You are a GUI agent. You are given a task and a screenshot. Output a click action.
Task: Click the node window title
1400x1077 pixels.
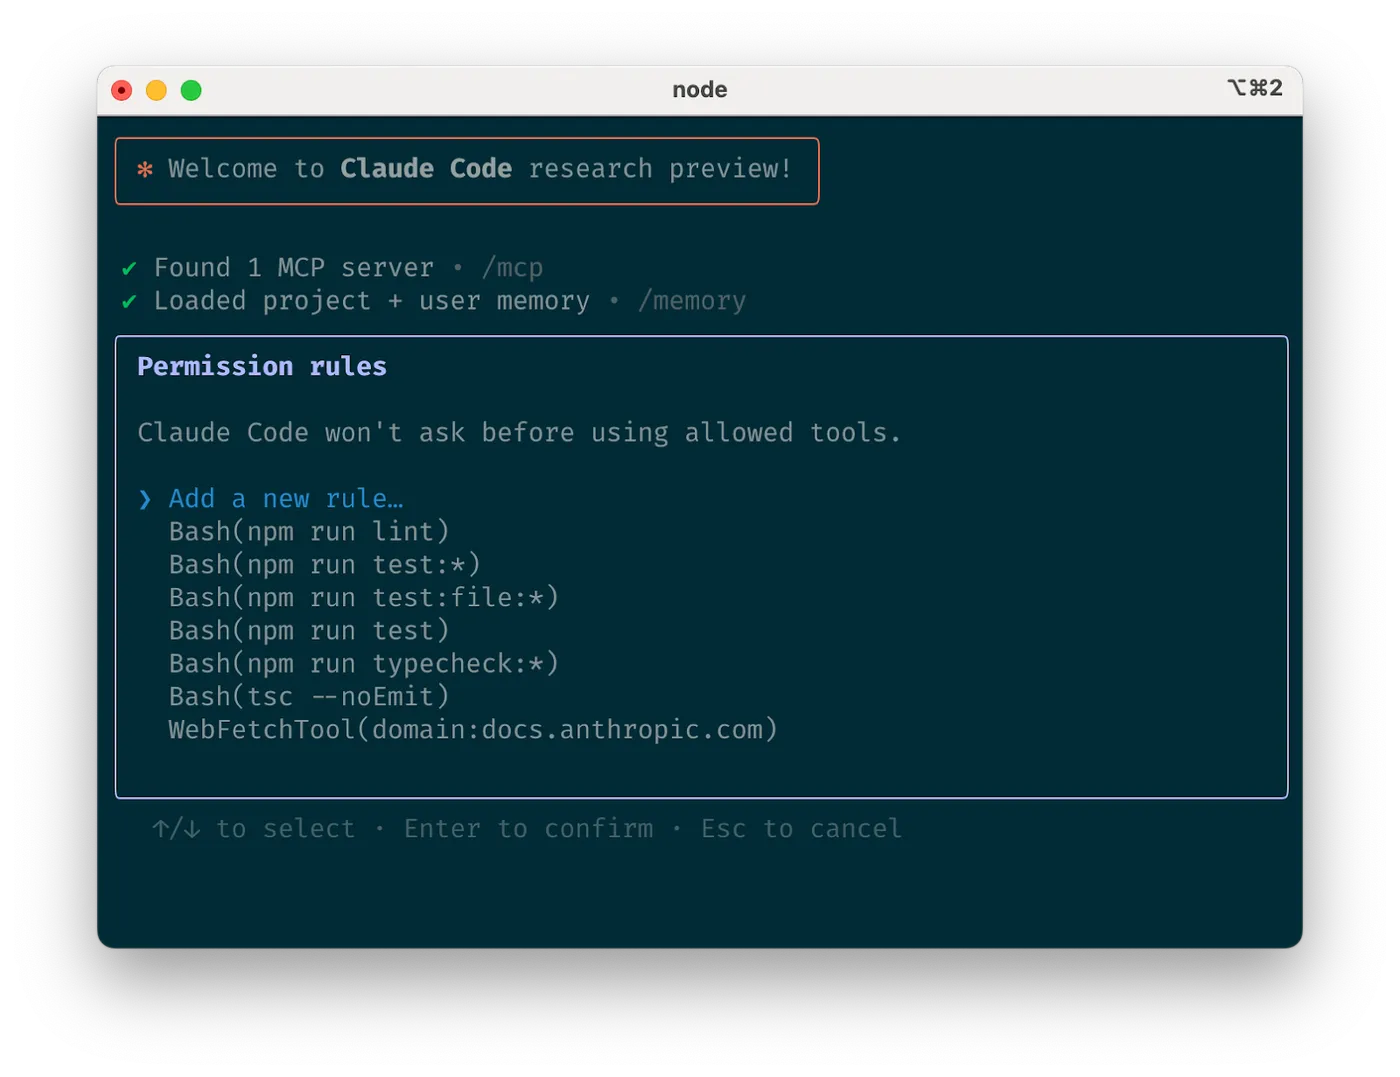(x=700, y=90)
